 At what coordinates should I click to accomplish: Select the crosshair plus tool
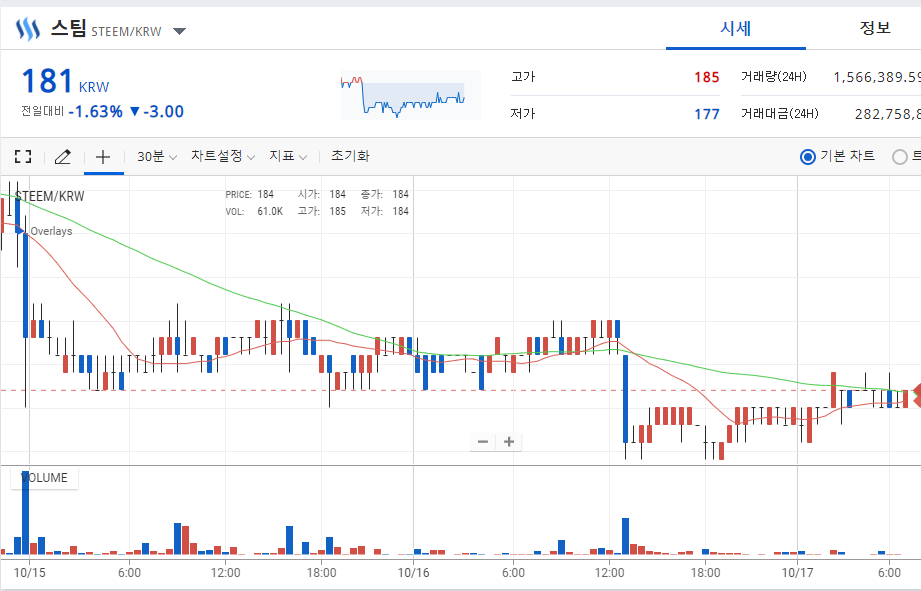coord(103,156)
